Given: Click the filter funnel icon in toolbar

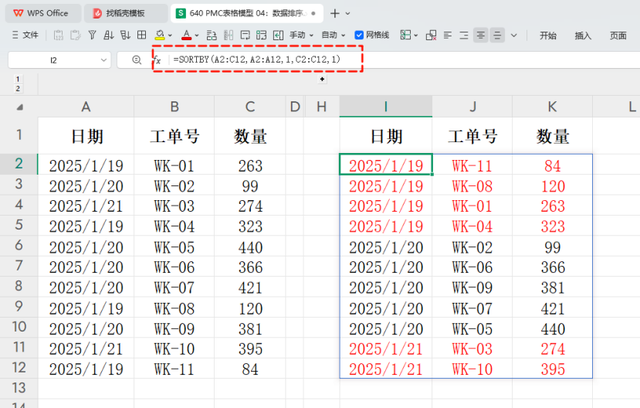Looking at the screenshot, I should pyautogui.click(x=92, y=35).
